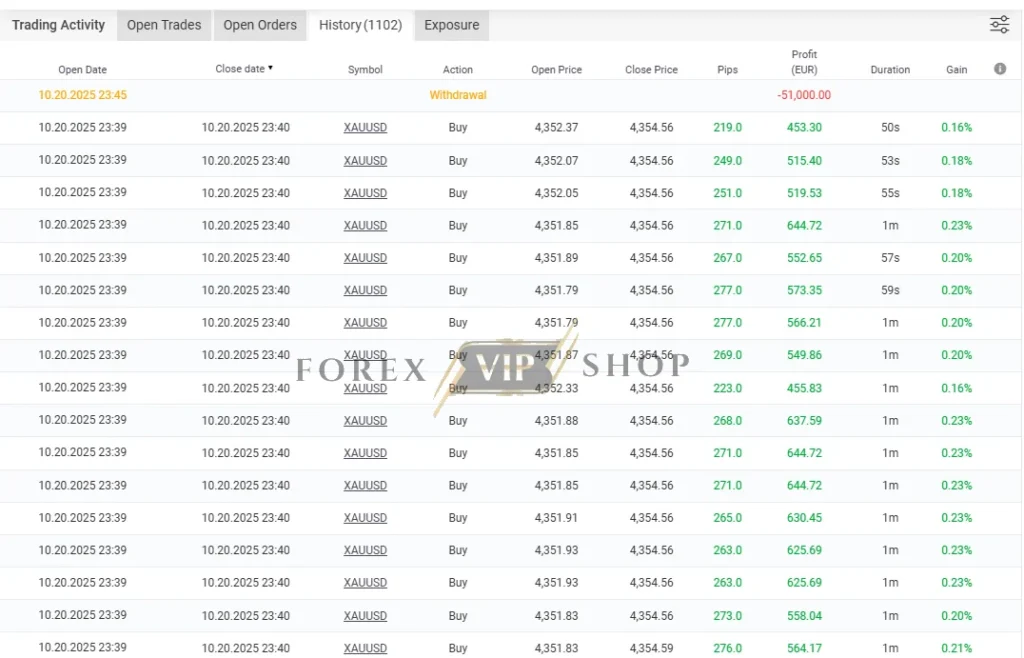
Task: Sort table by Symbol column header
Action: 365,69
